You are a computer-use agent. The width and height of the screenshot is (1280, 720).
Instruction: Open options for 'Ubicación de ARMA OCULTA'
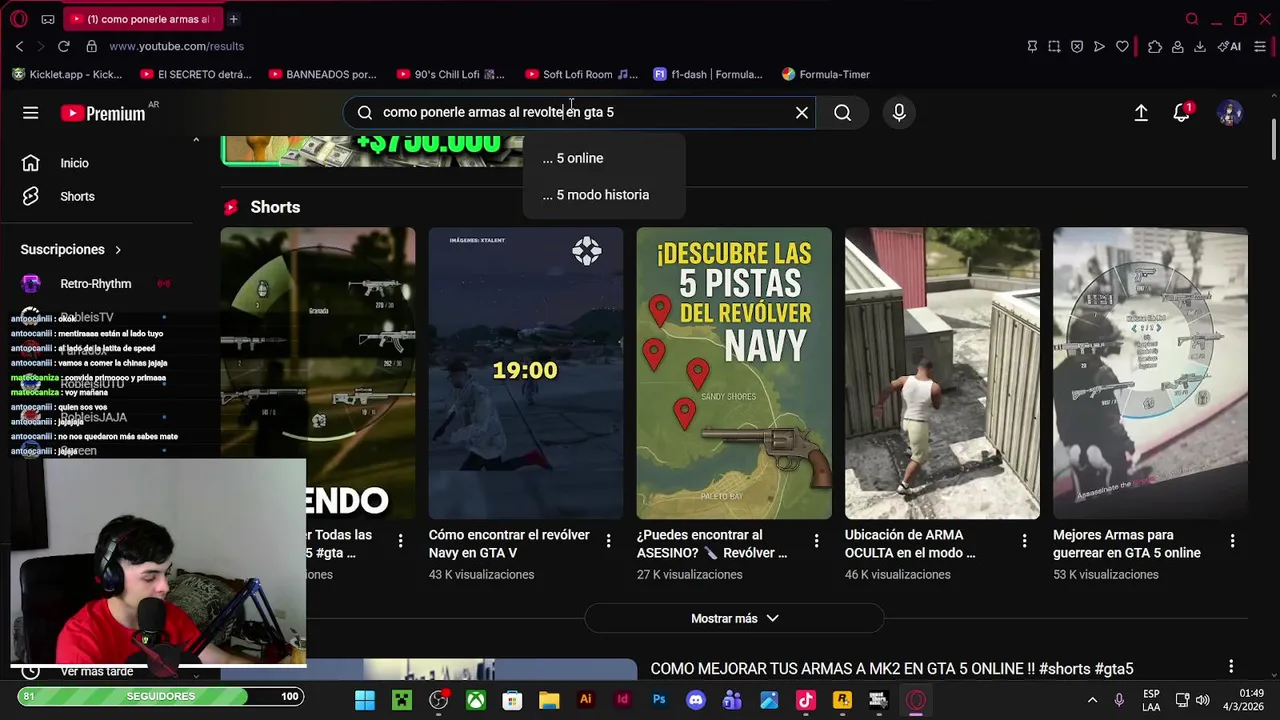click(x=1024, y=541)
